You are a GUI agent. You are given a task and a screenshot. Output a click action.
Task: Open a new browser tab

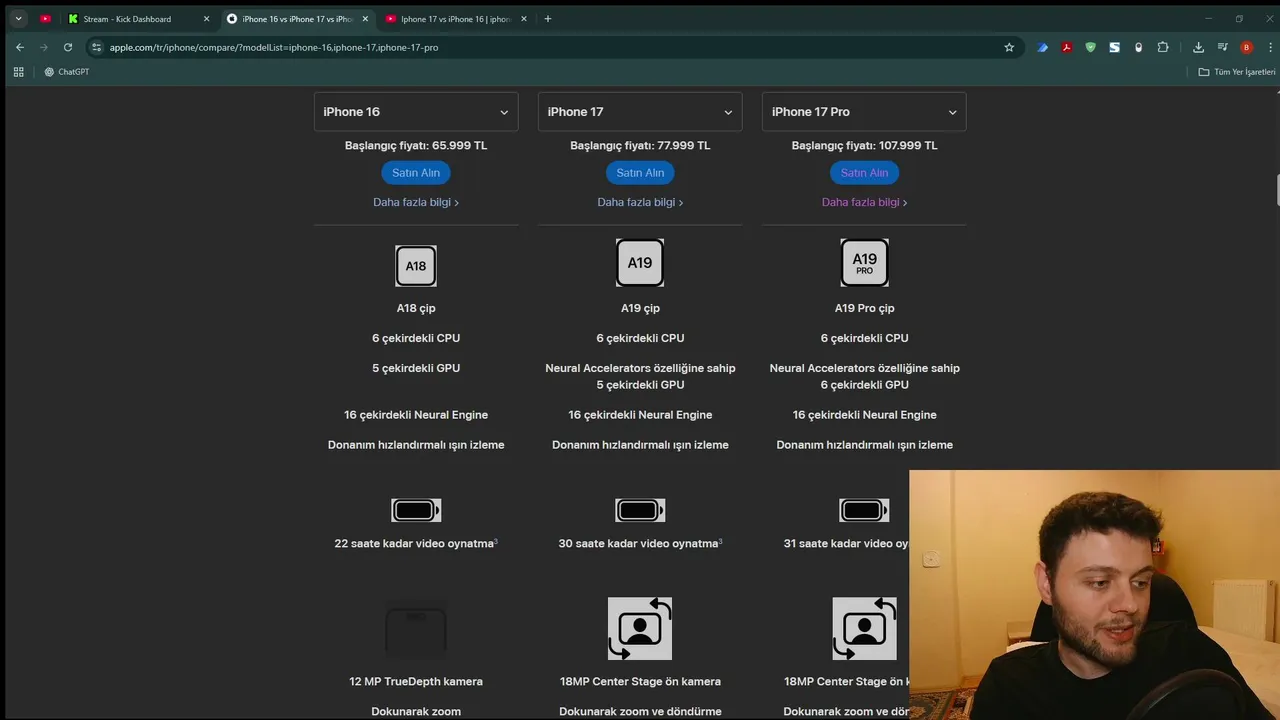[x=547, y=18]
